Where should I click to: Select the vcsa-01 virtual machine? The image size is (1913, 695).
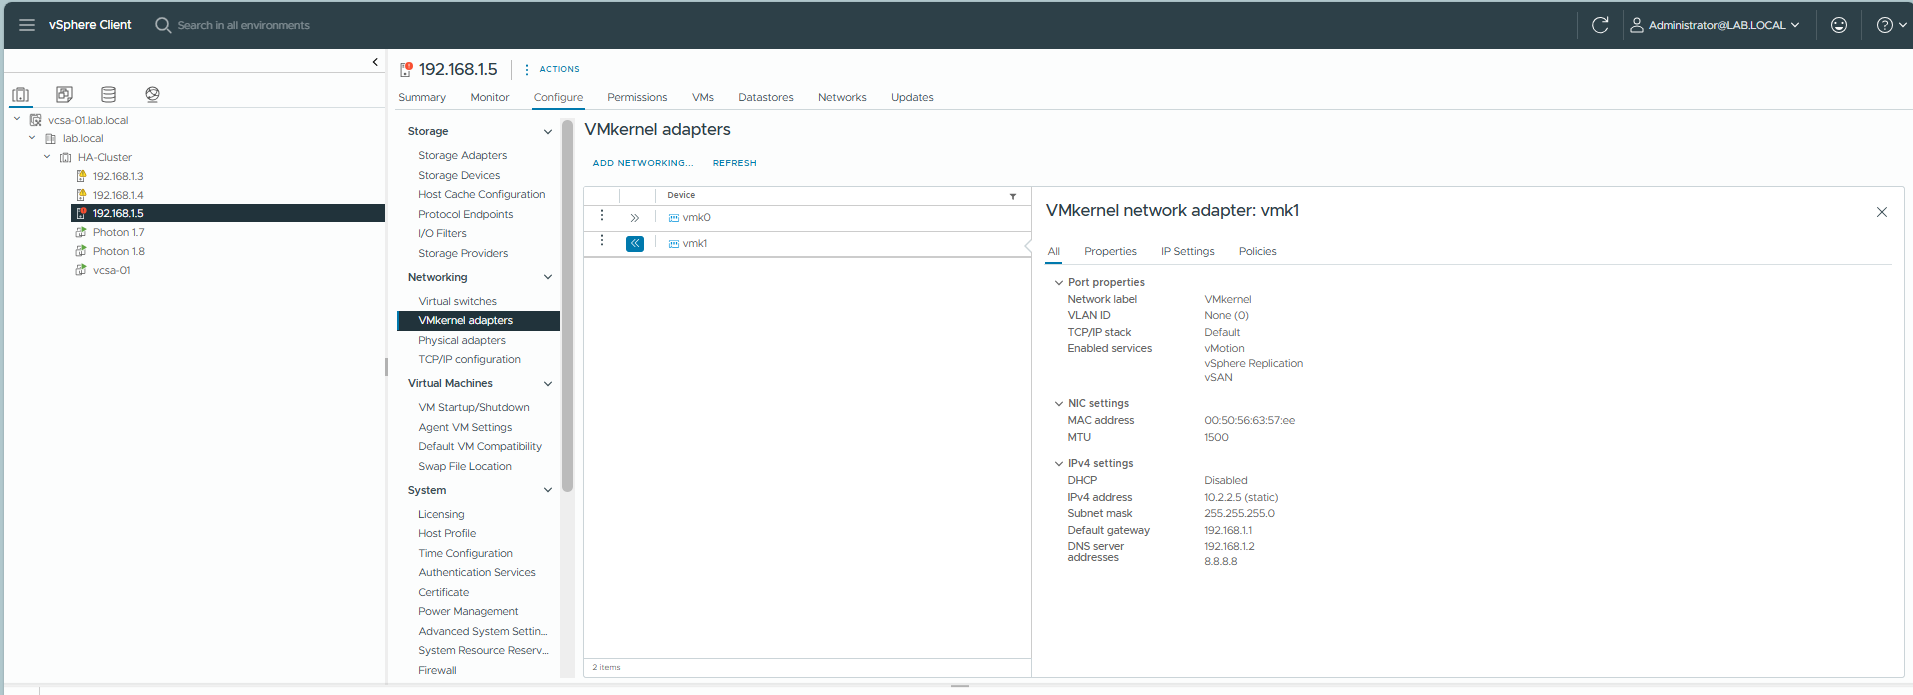[111, 270]
